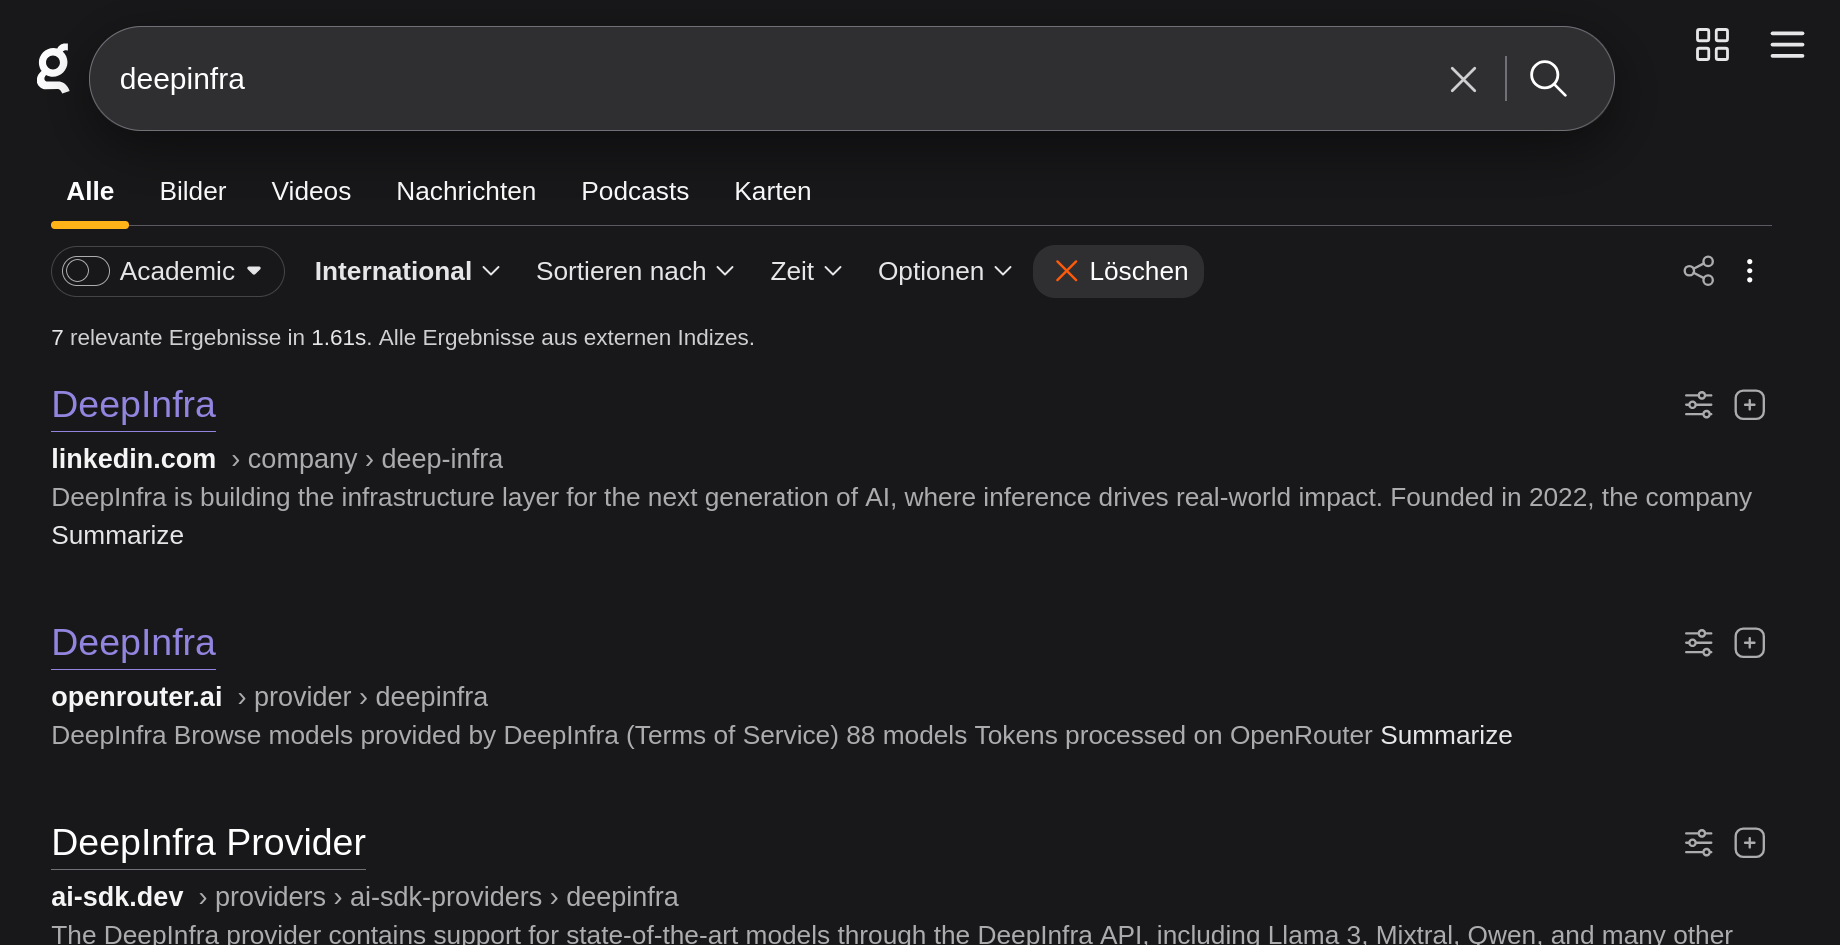Share the search results page

[1699, 271]
